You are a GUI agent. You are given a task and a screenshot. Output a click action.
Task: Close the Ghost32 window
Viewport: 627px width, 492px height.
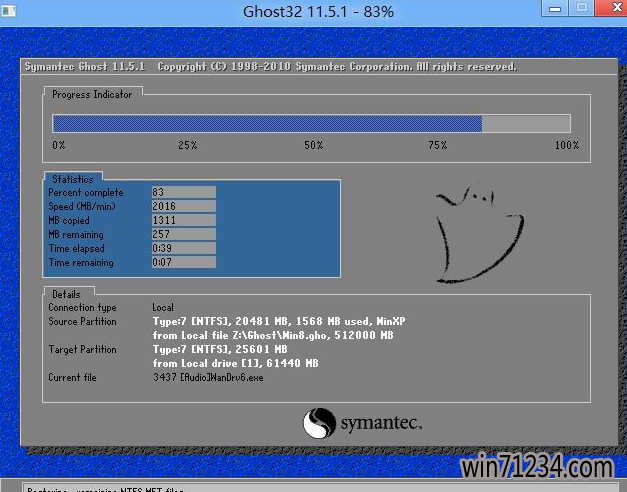[614, 8]
